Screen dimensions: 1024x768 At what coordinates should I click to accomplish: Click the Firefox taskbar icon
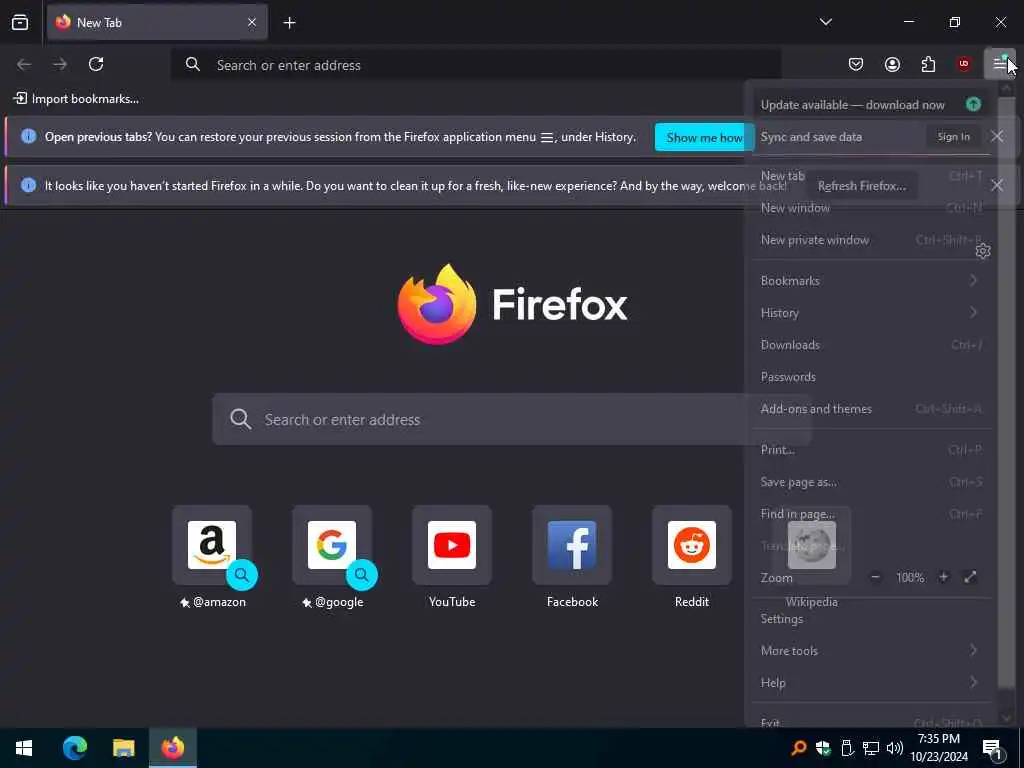pos(173,748)
